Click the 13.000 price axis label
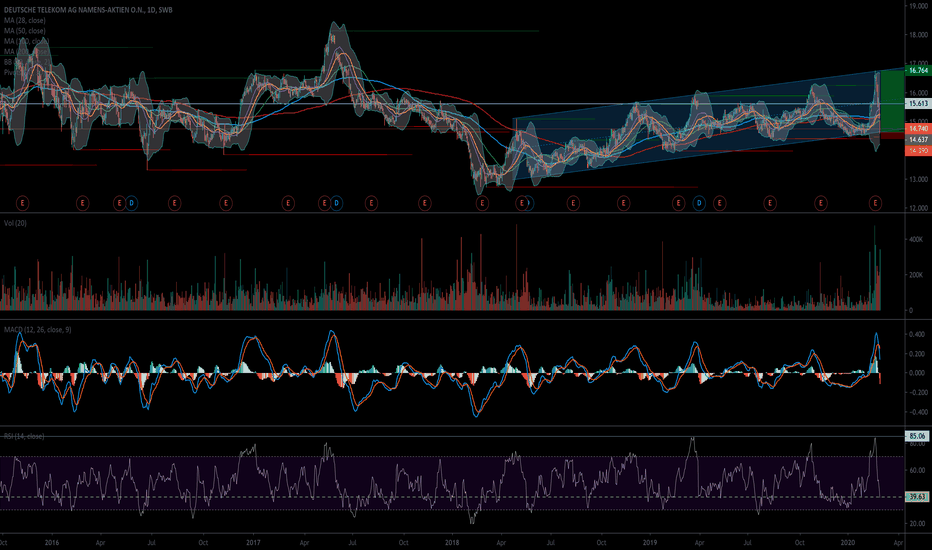This screenshot has height=550, width=932. tap(918, 180)
